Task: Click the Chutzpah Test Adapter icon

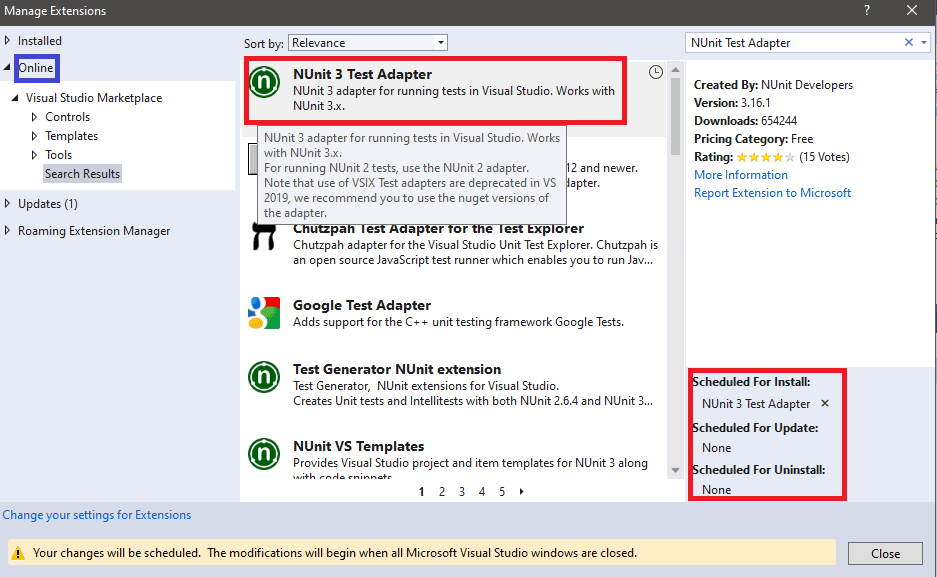Action: point(263,237)
